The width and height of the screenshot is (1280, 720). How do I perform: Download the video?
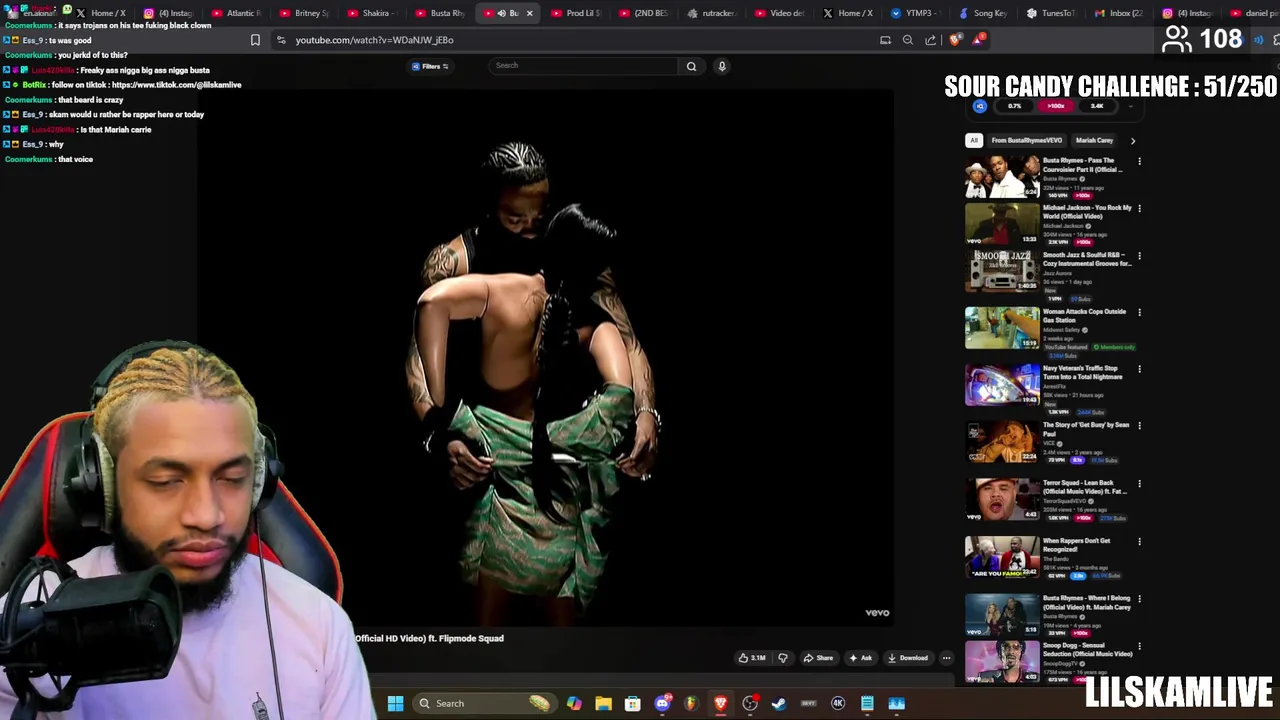908,658
